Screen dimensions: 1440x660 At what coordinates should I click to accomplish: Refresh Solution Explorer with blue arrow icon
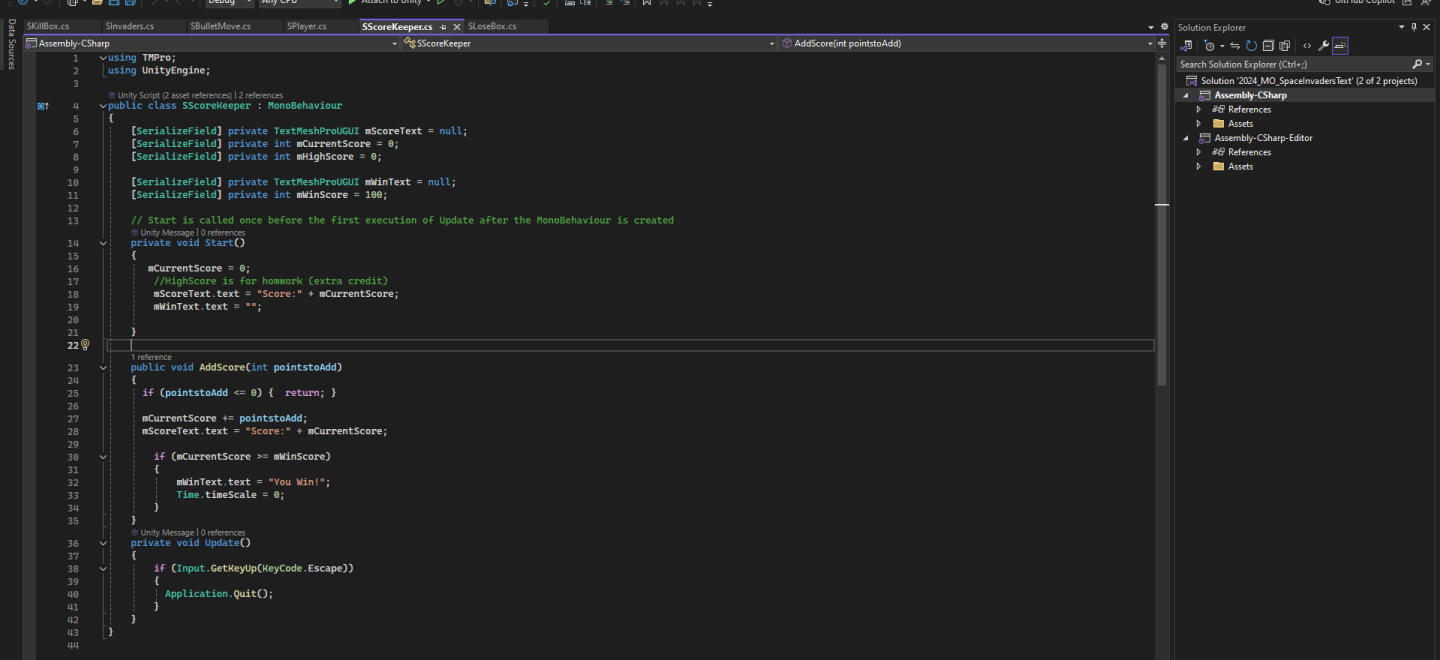[1251, 45]
